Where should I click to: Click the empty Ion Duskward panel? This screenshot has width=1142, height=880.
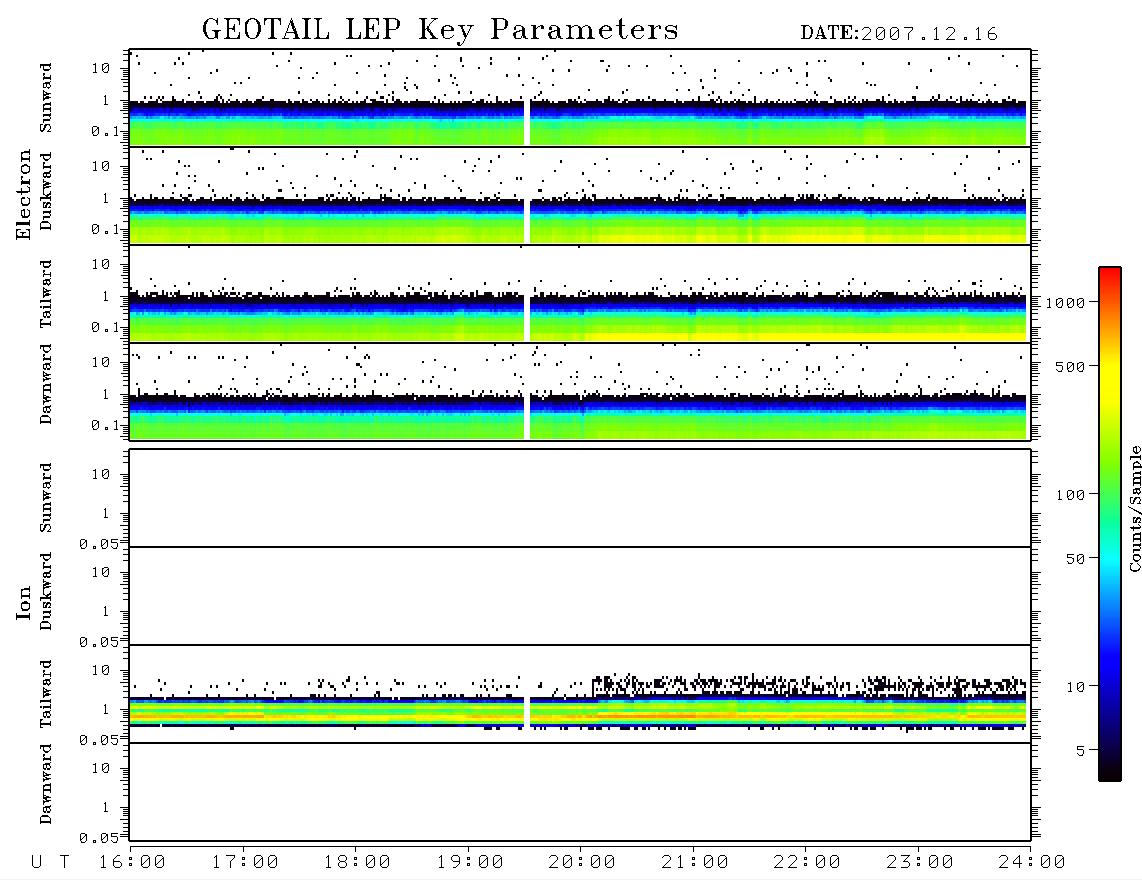[580, 596]
